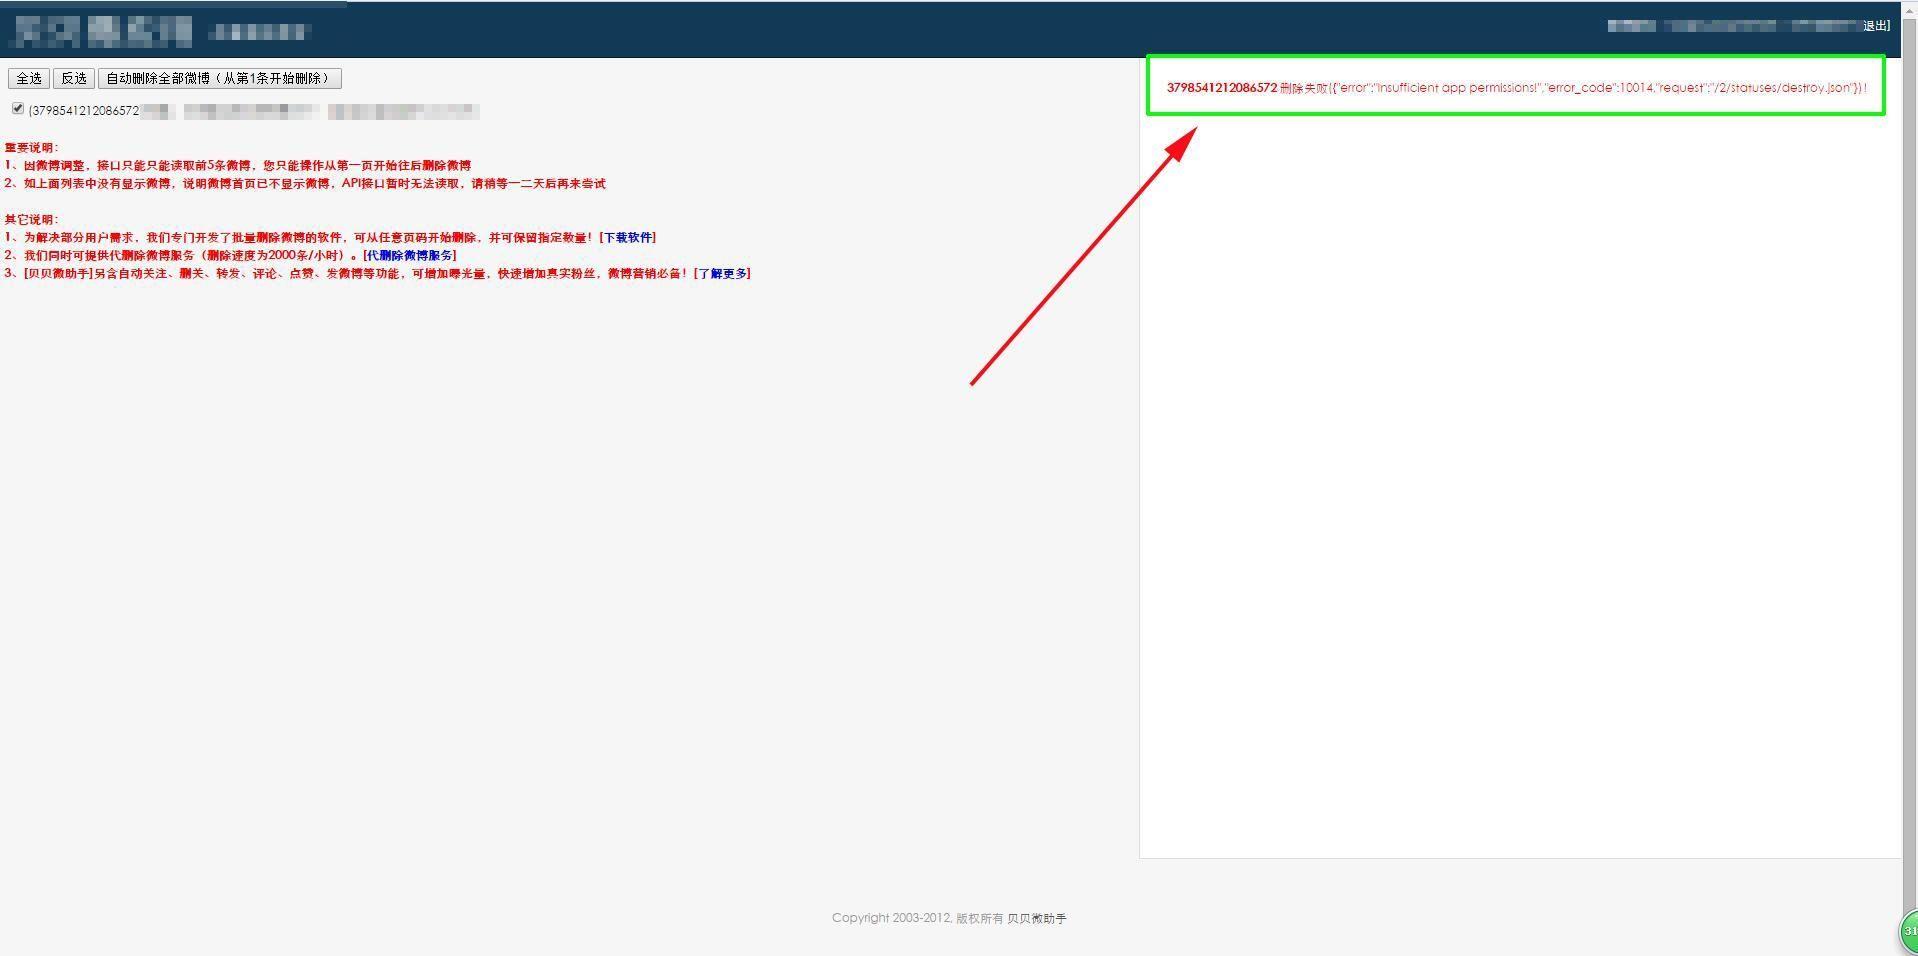This screenshot has height=956, width=1918.
Task: Click the note mentioning API接口暂时无法读取
Action: click(305, 183)
